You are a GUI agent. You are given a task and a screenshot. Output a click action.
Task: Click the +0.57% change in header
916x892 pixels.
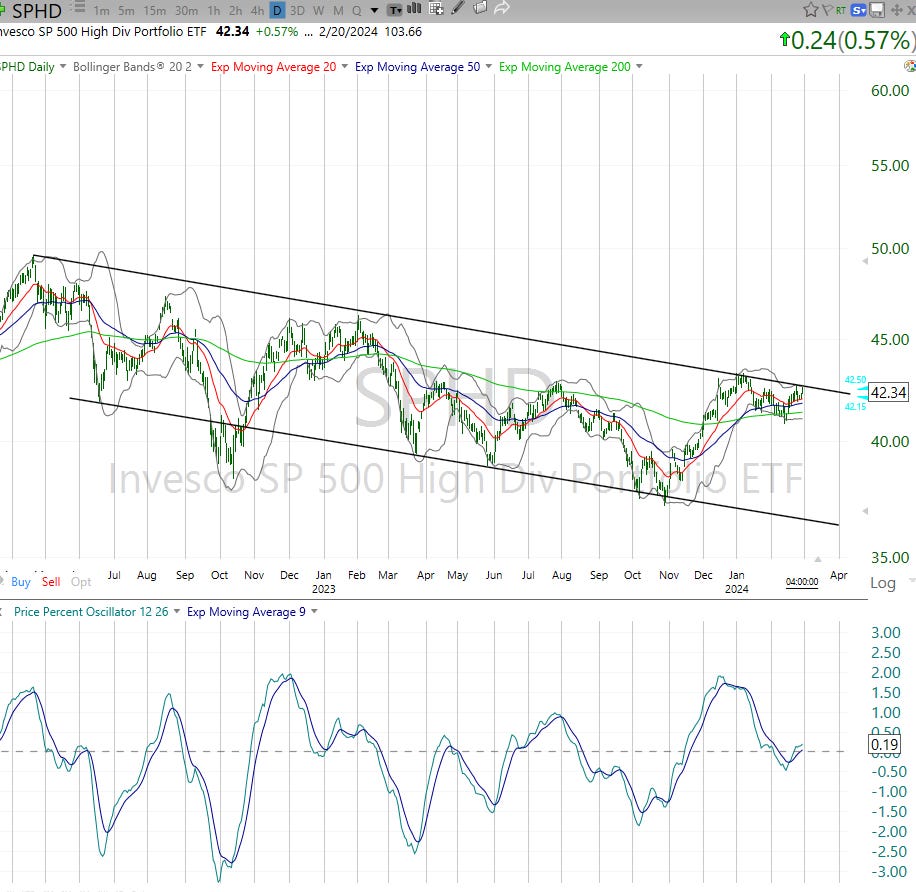pyautogui.click(x=277, y=32)
